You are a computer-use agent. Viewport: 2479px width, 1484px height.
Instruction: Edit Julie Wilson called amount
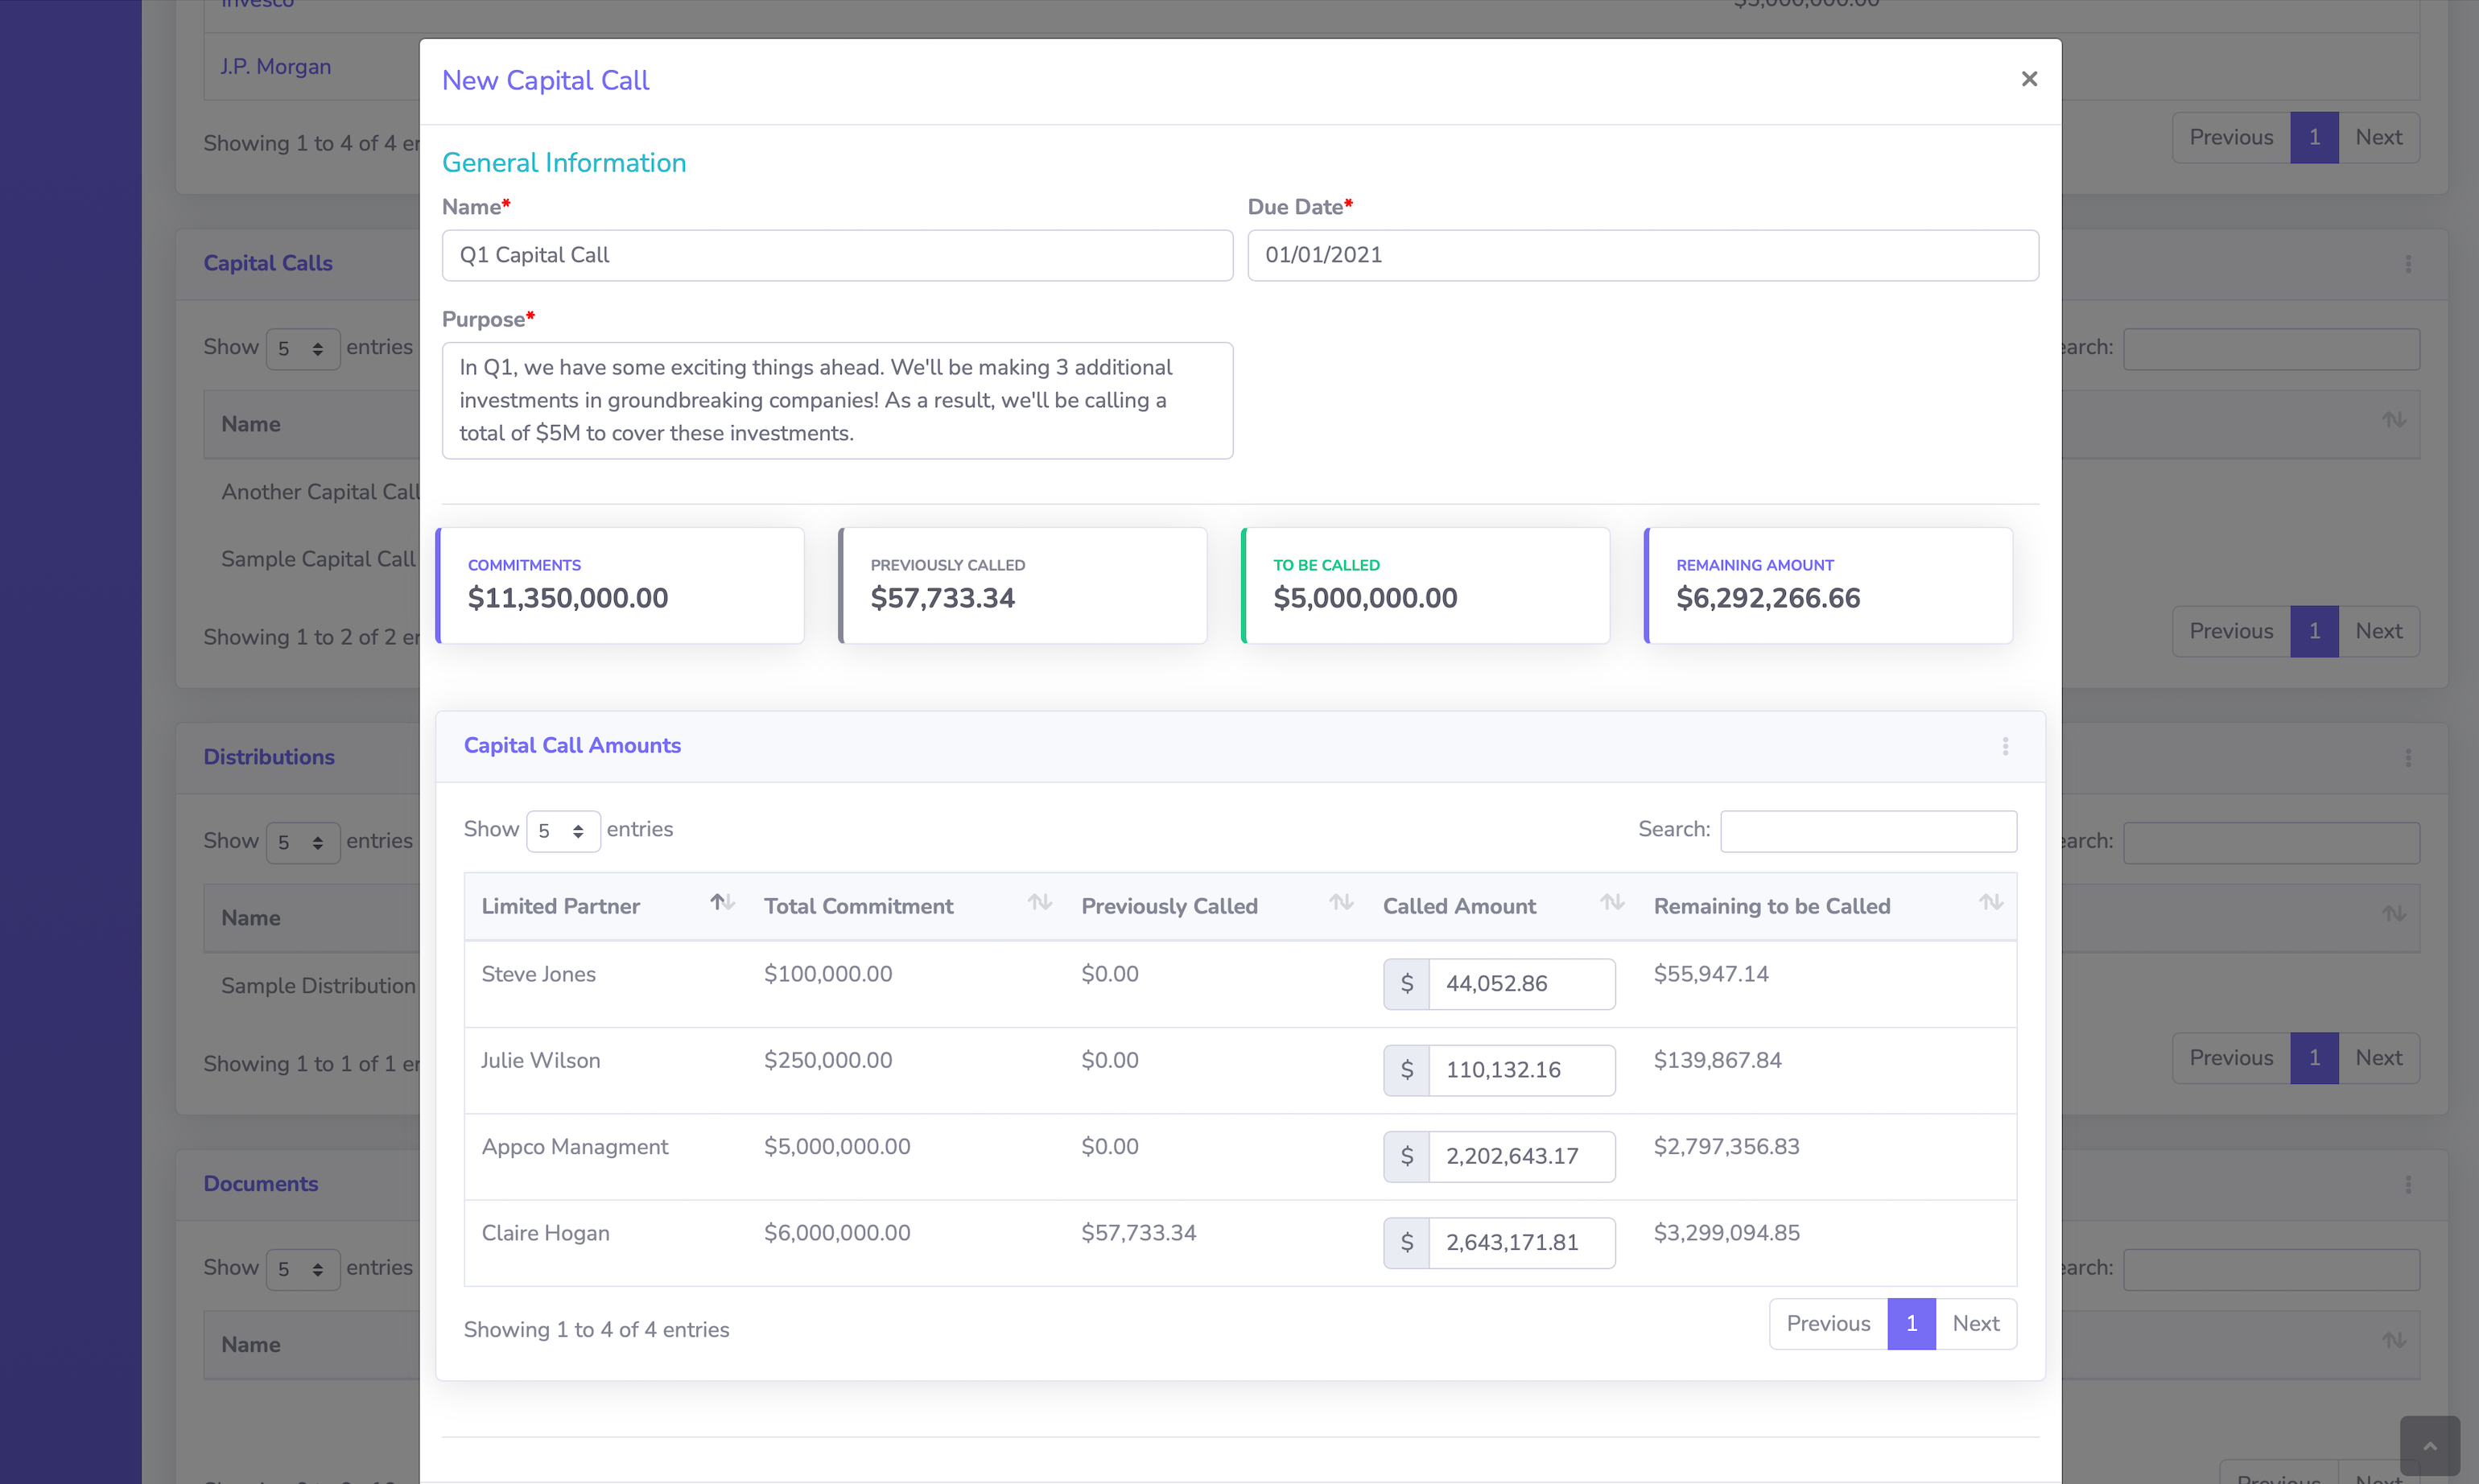point(1521,1070)
